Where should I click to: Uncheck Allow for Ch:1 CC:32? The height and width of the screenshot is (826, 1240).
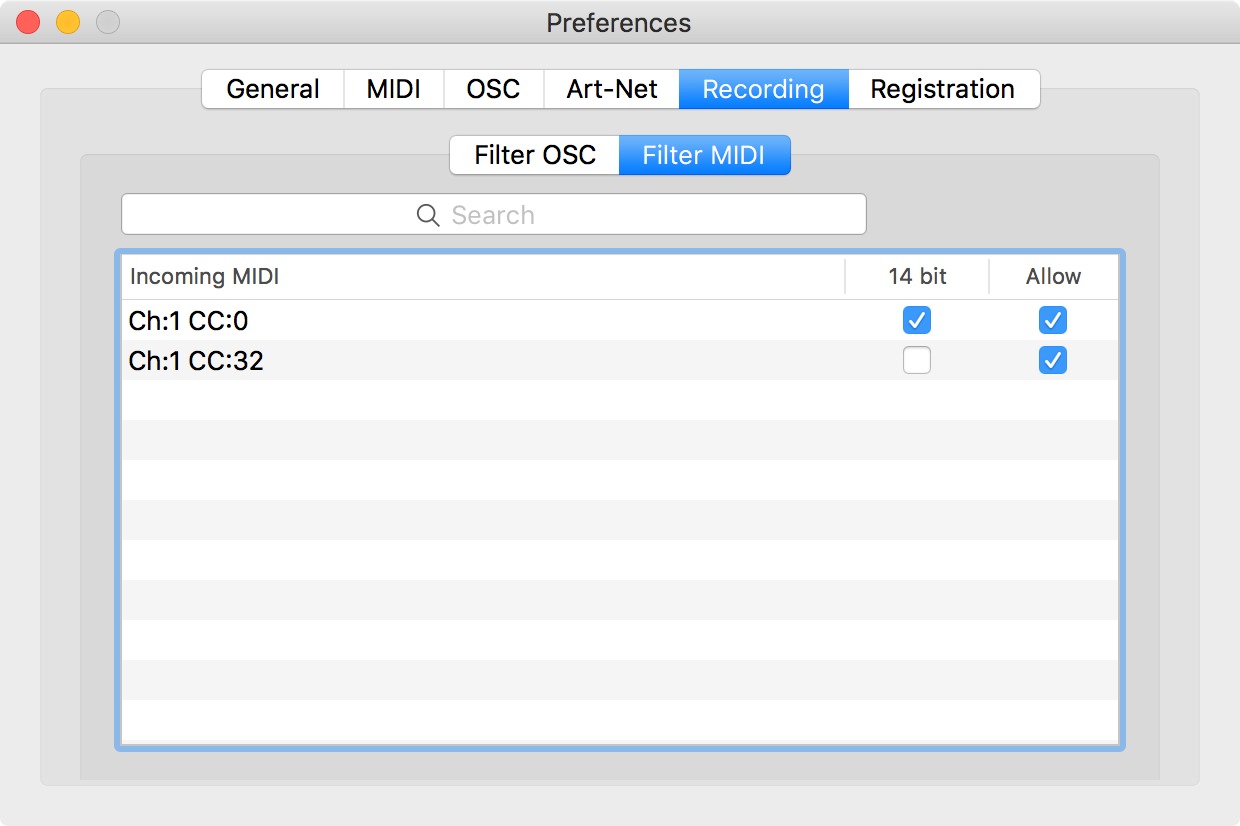[1053, 360]
